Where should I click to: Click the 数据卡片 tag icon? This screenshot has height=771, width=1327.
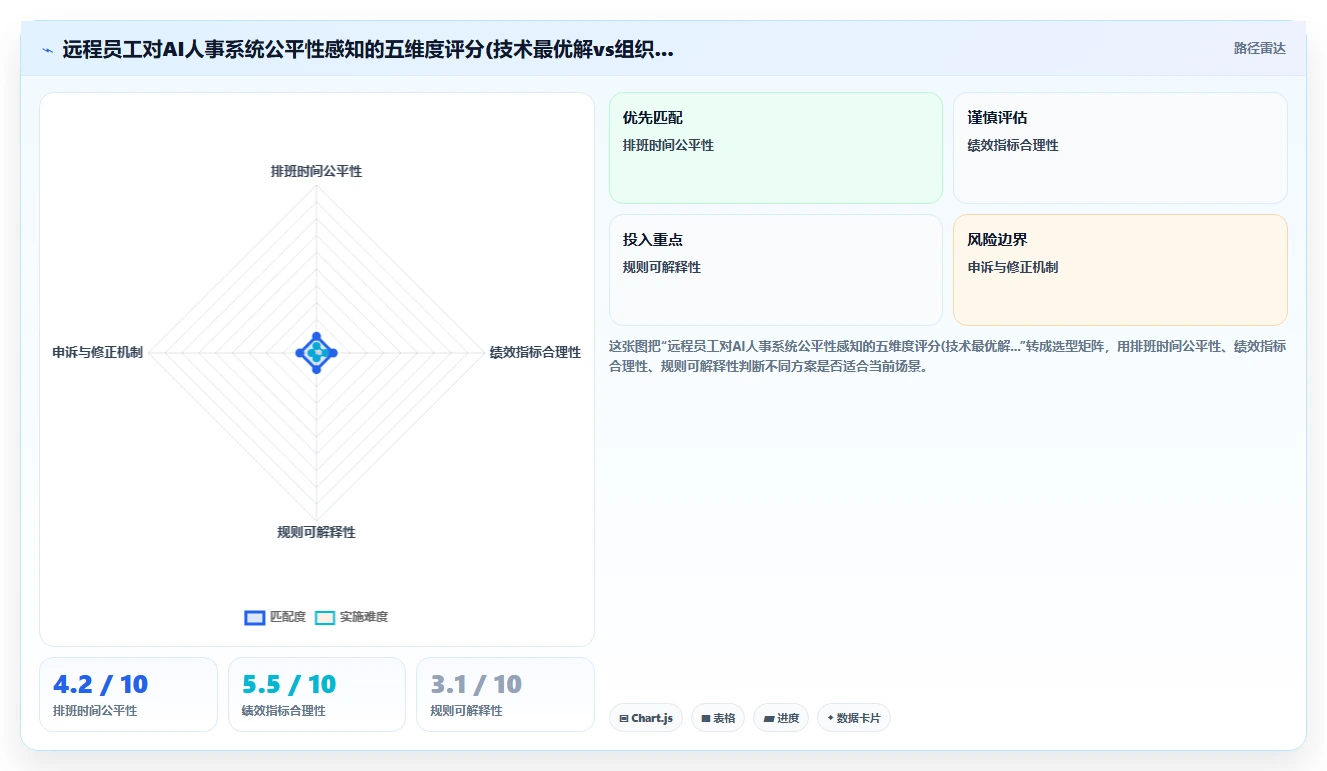[830, 718]
